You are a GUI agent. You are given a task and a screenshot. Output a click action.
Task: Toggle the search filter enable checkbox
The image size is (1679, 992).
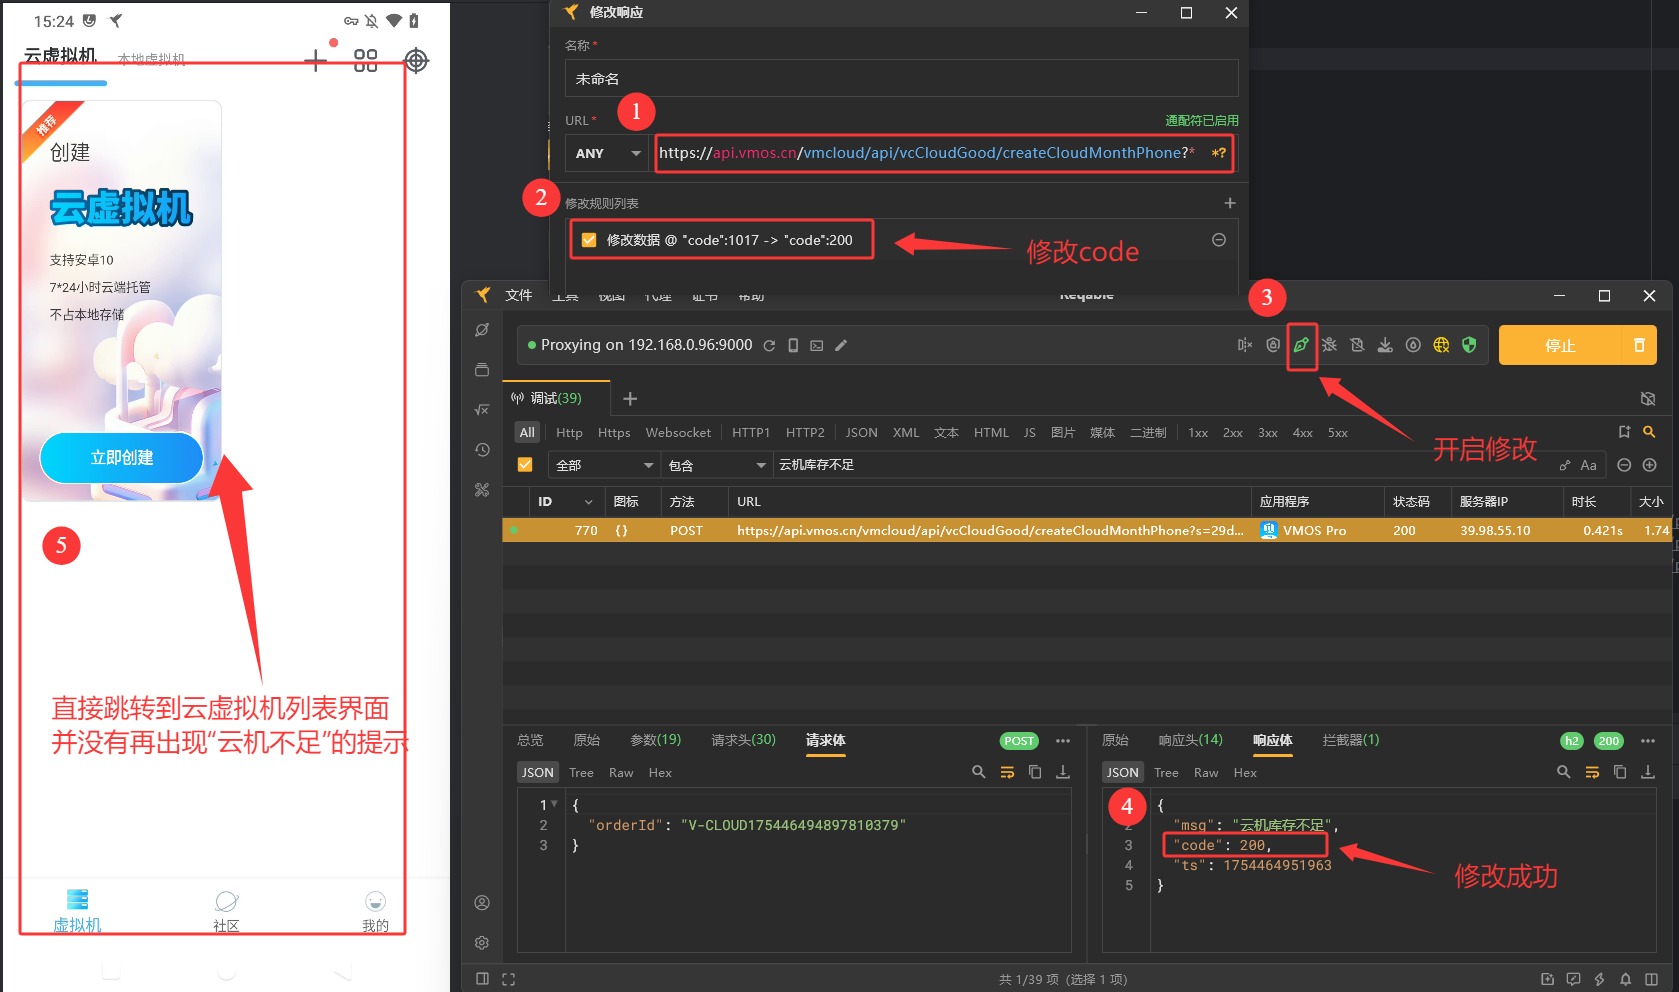click(x=525, y=465)
